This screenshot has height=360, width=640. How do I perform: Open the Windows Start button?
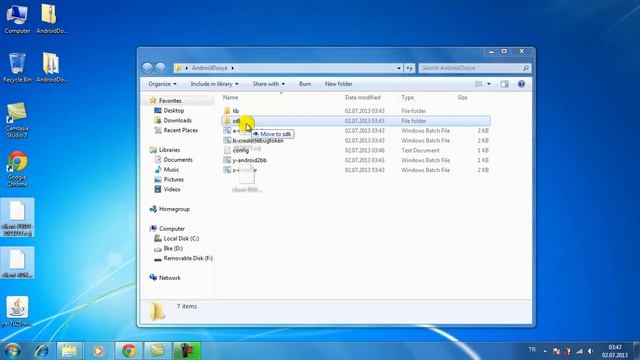pyautogui.click(x=12, y=351)
